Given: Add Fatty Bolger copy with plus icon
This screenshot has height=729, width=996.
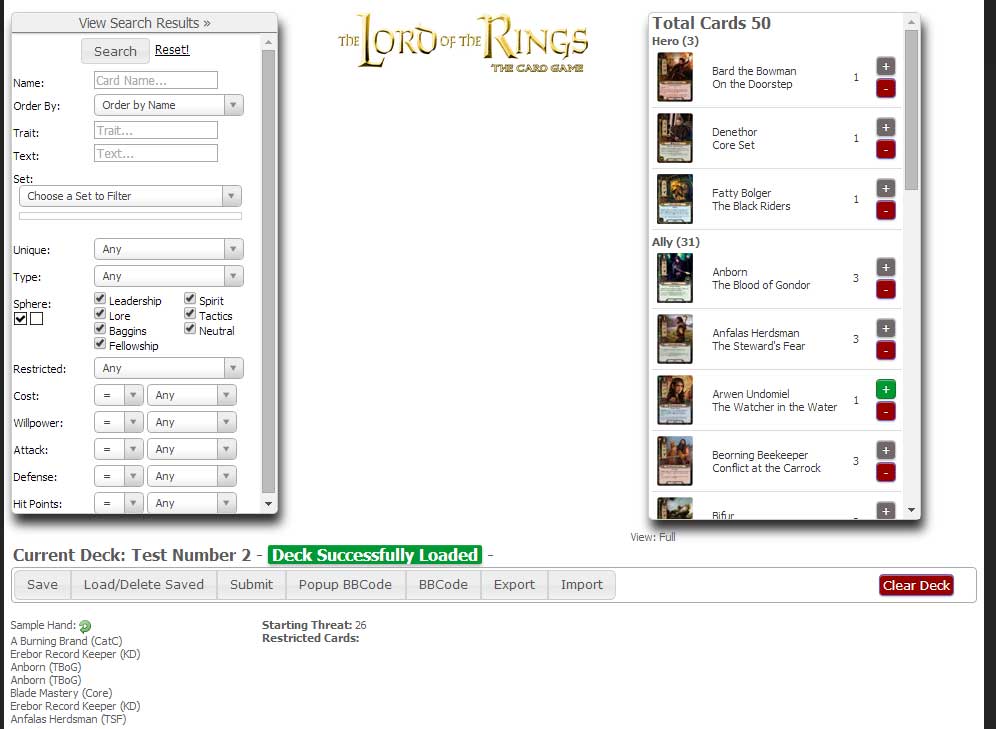Looking at the screenshot, I should click(885, 188).
